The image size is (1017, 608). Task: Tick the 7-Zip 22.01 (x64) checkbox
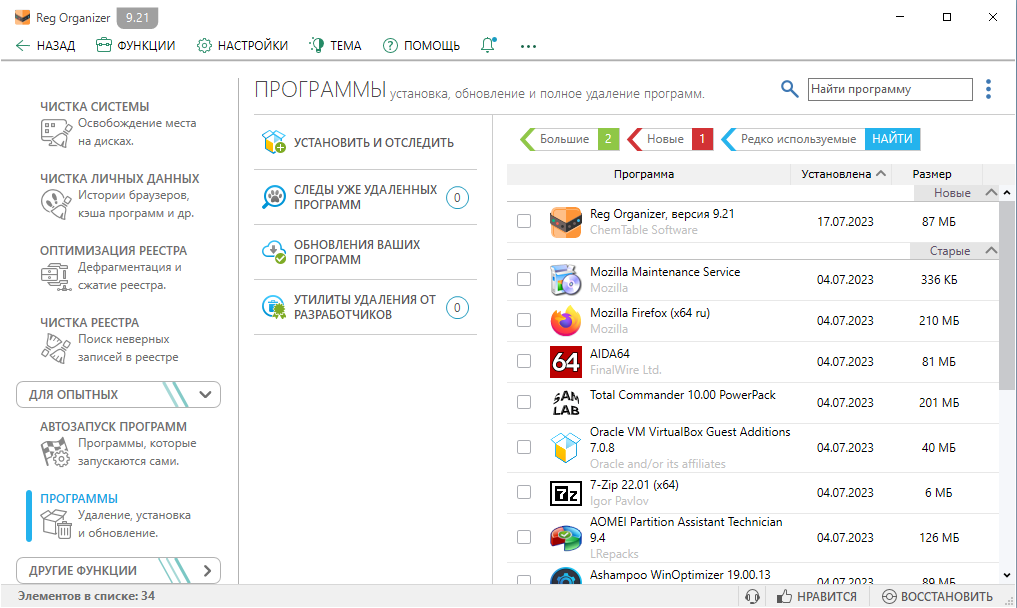[x=524, y=492]
